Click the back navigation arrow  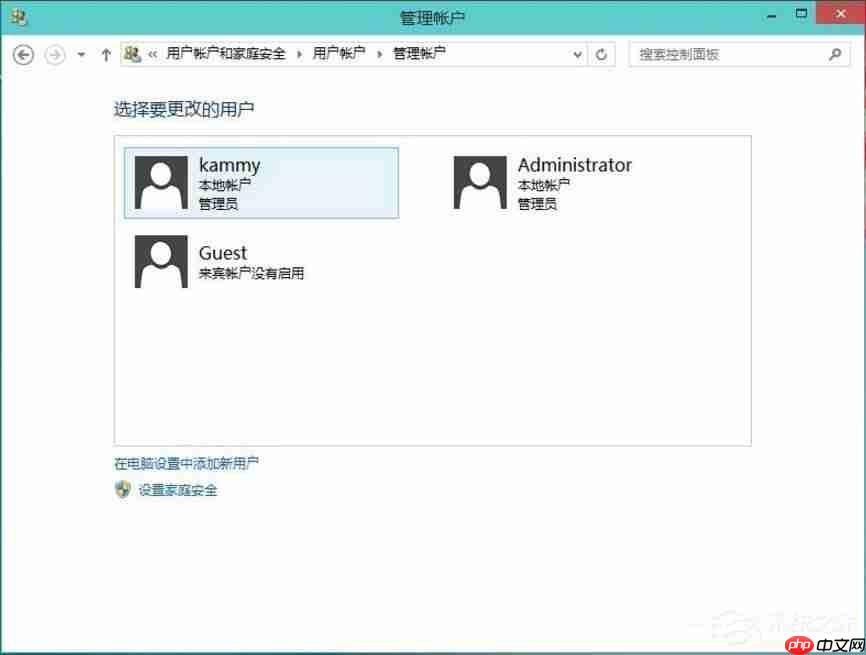point(22,55)
